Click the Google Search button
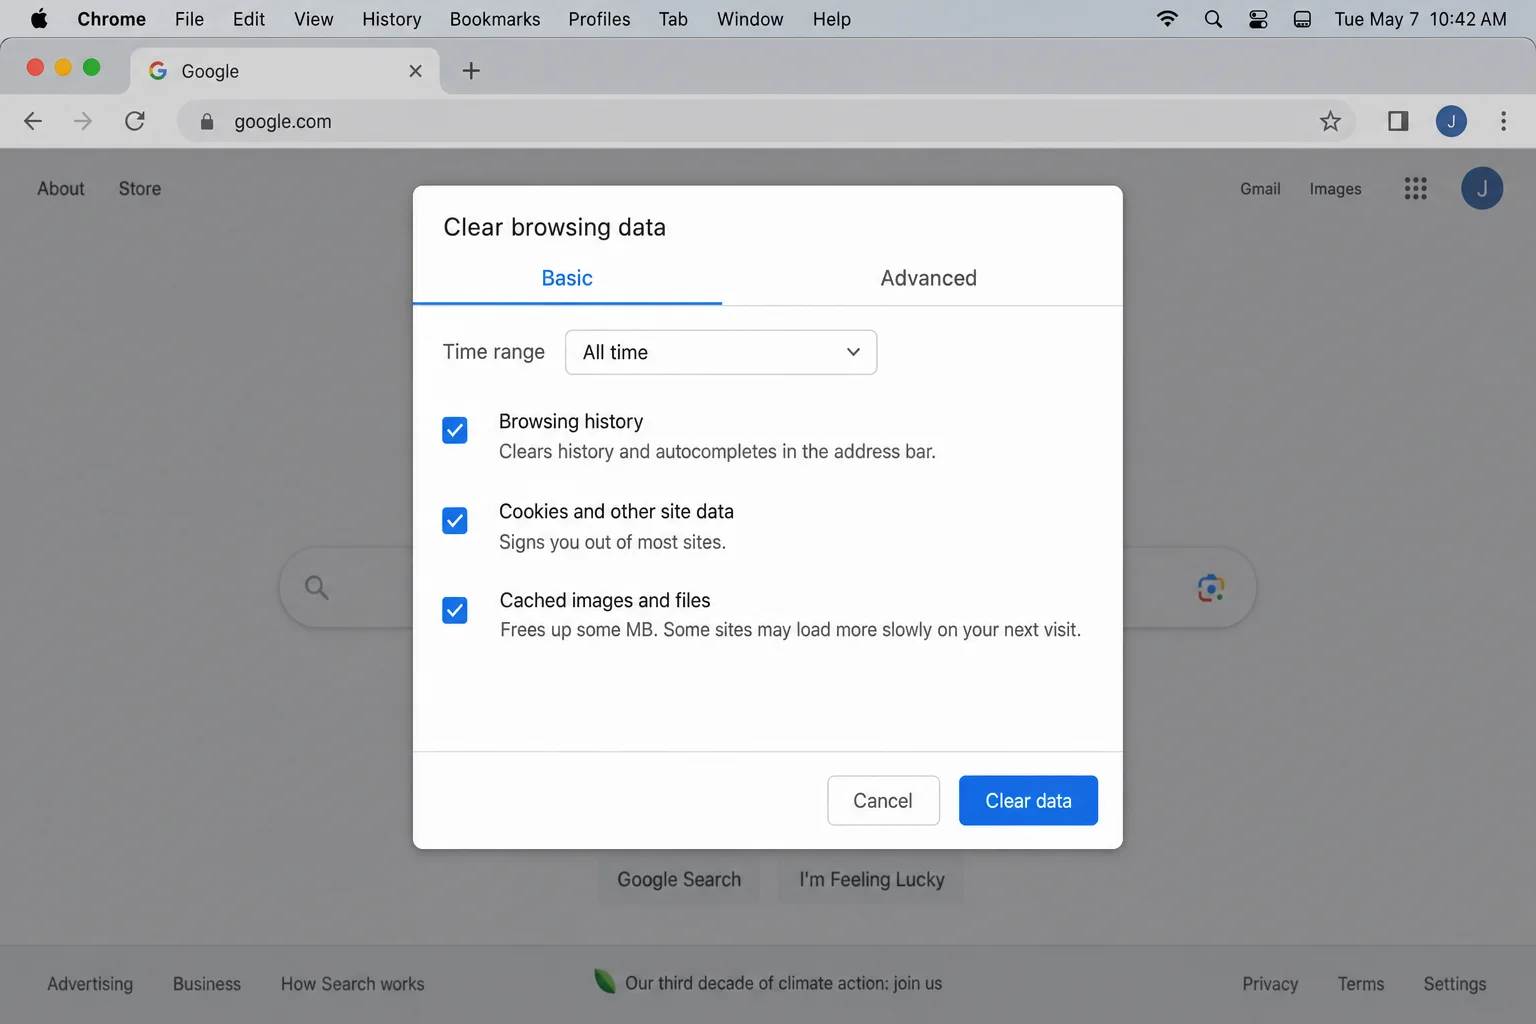The image size is (1536, 1024). point(679,879)
